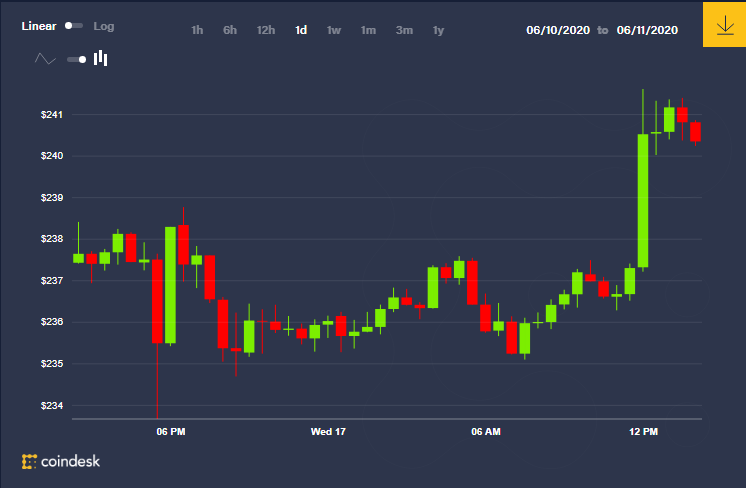Click the $241 price axis label

pos(52,115)
